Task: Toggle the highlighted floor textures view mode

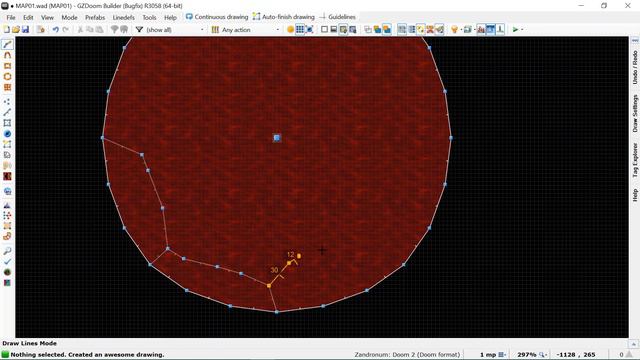Action: click(x=343, y=29)
